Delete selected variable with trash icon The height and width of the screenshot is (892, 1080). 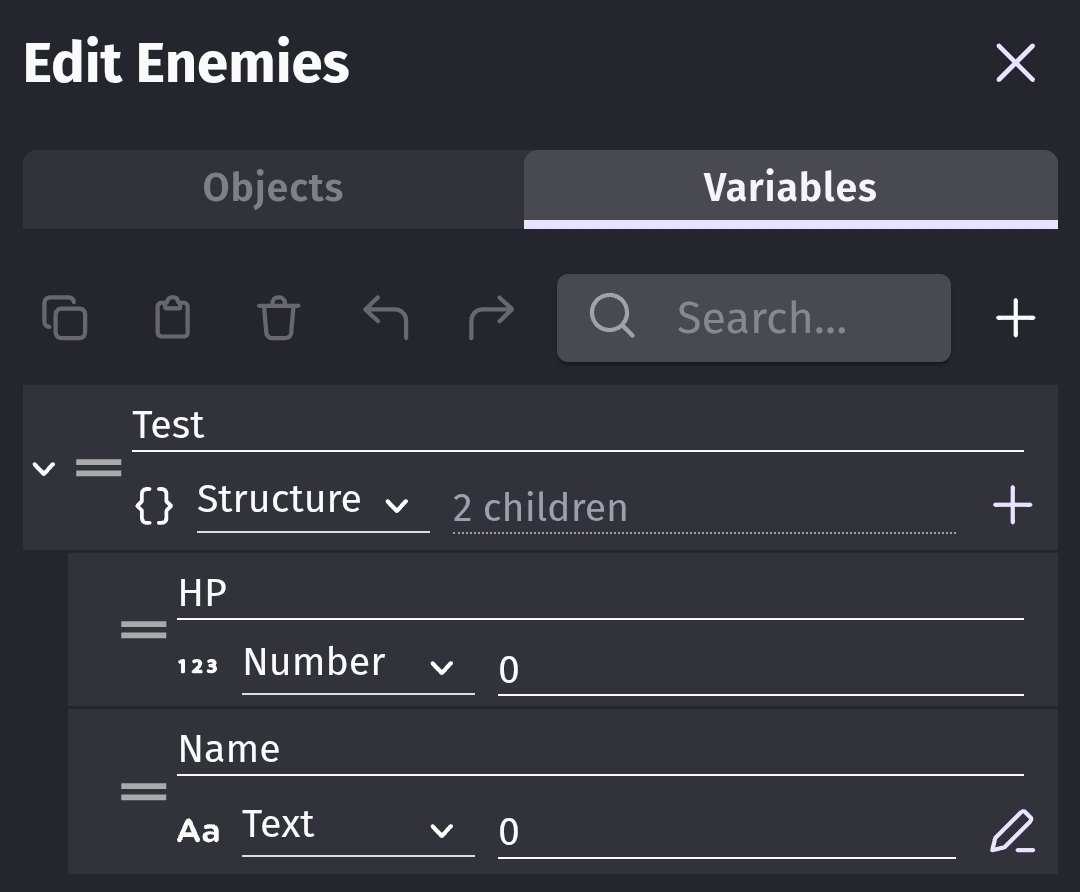[278, 318]
